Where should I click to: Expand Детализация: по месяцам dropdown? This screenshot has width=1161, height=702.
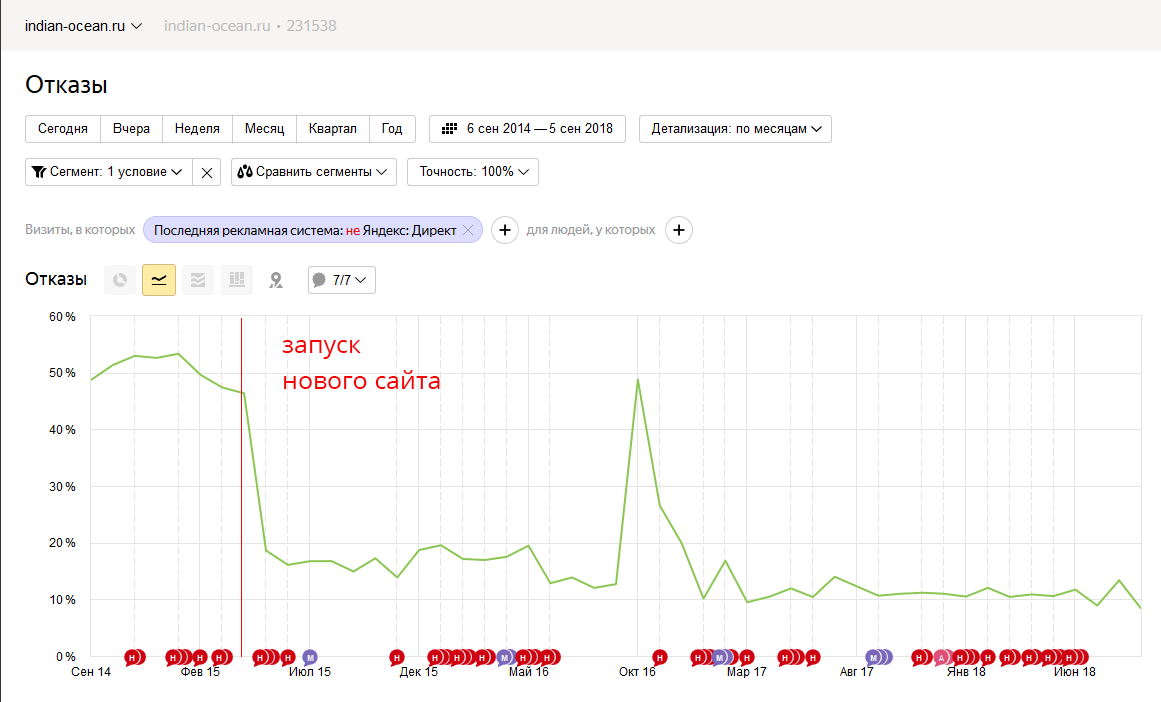[735, 129]
